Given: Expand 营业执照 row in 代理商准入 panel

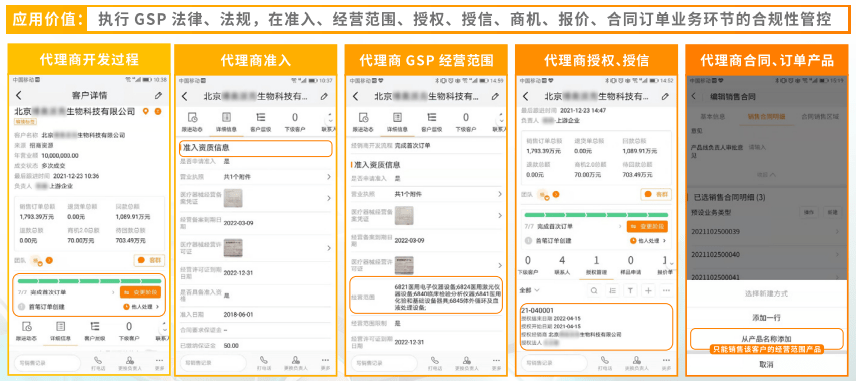Looking at the screenshot, I should pyautogui.click(x=255, y=177).
